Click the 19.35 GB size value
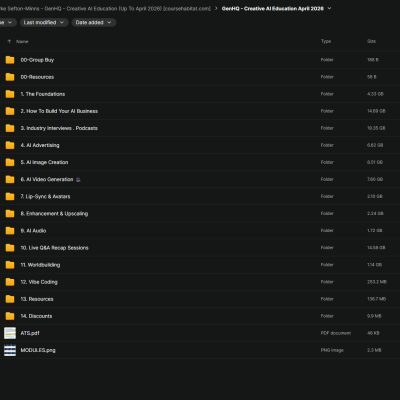 click(376, 128)
